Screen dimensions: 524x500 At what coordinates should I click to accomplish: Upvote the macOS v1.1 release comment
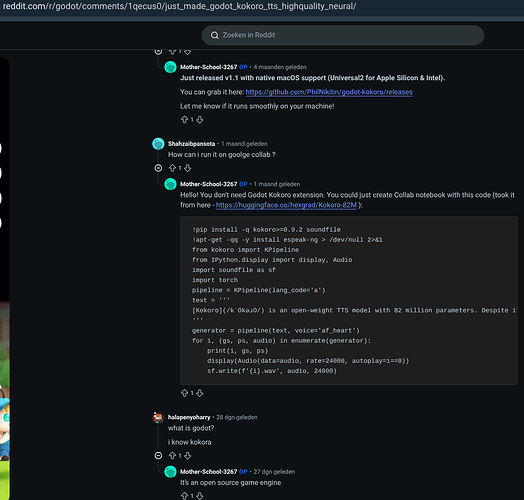click(x=184, y=120)
